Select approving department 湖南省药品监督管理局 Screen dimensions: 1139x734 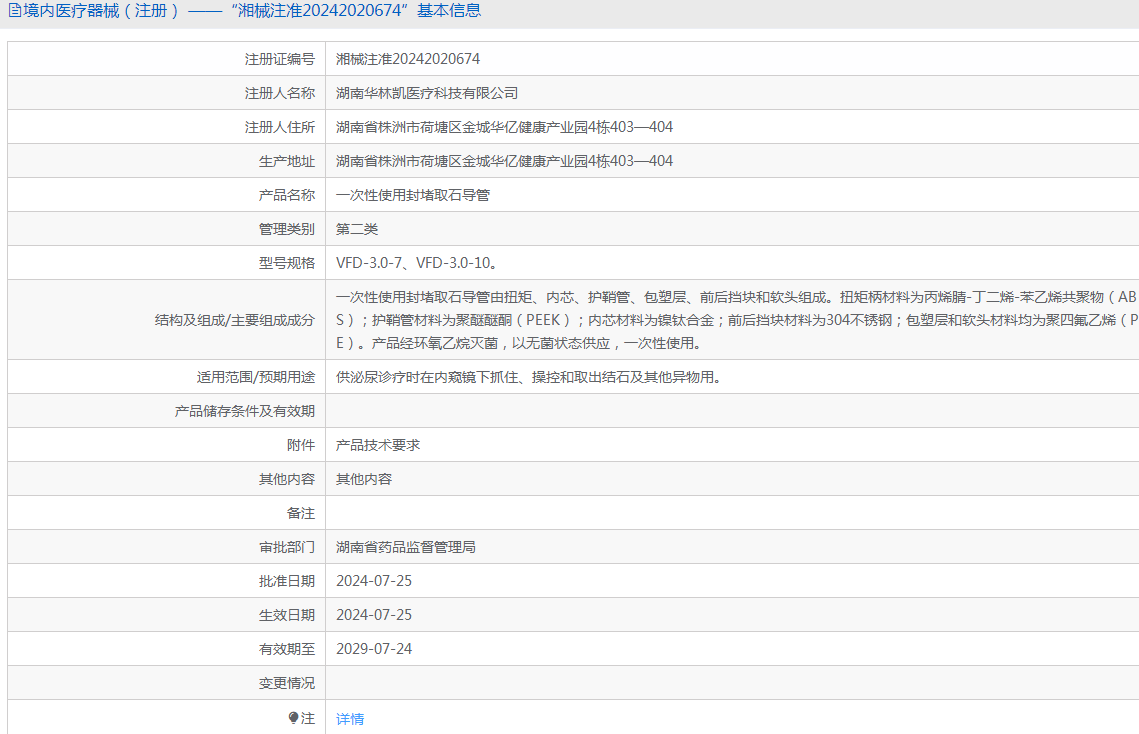click(x=405, y=547)
